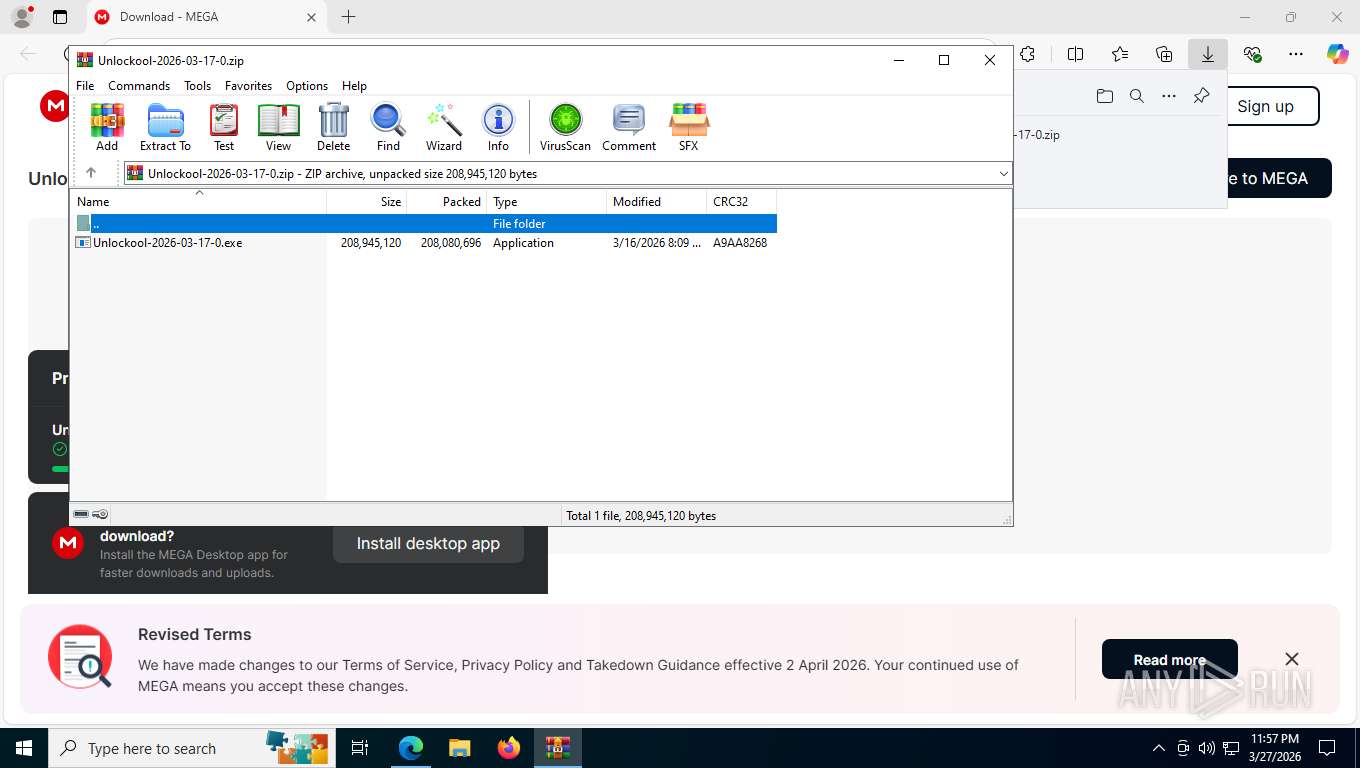Click the Extract To toolbar icon
The height and width of the screenshot is (768, 1360).
pos(165,127)
